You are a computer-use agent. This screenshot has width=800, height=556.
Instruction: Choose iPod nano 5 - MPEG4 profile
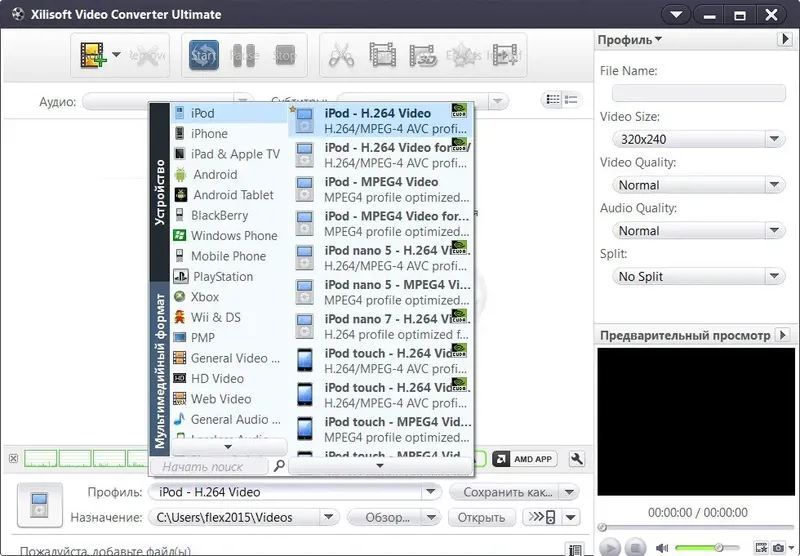381,292
